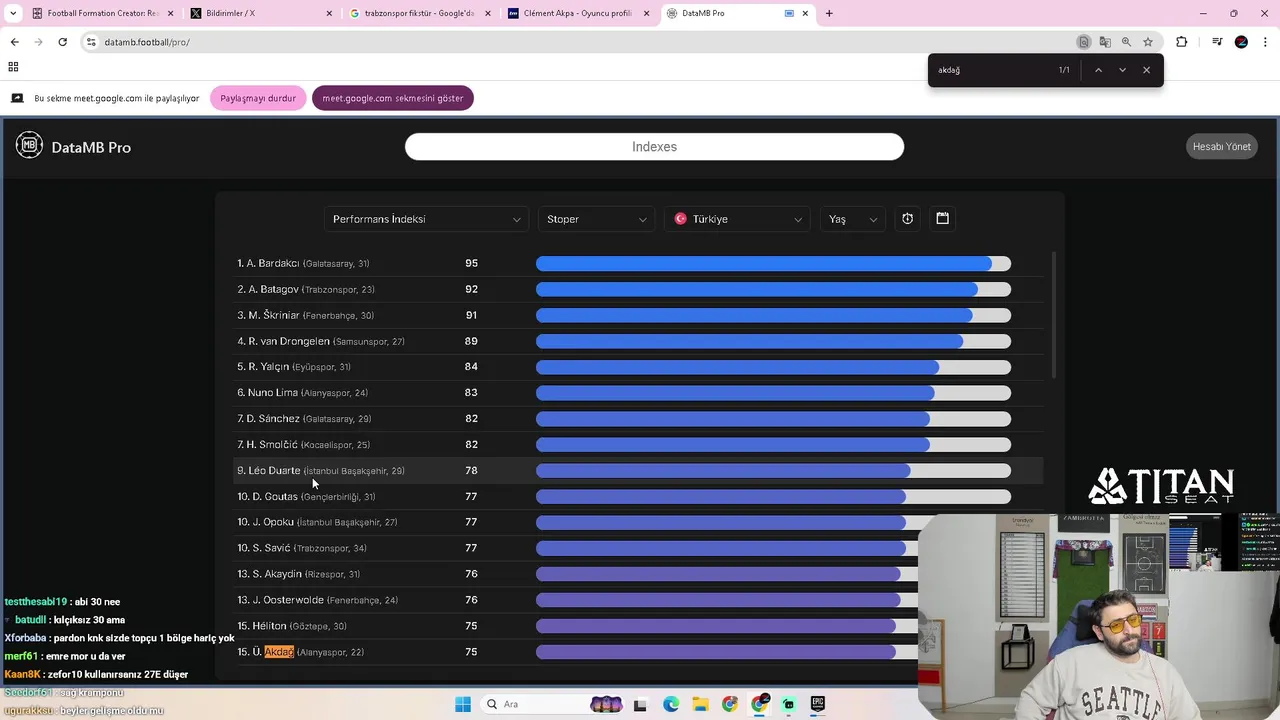Open the Chrome apps grid icon
This screenshot has height=720, width=1280.
(x=13, y=67)
